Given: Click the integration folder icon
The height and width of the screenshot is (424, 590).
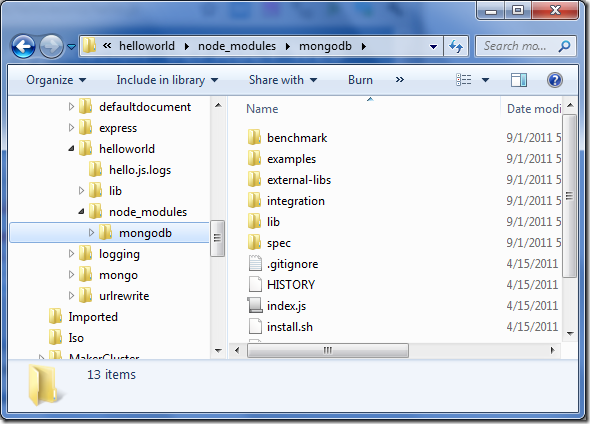Looking at the screenshot, I should pos(255,201).
